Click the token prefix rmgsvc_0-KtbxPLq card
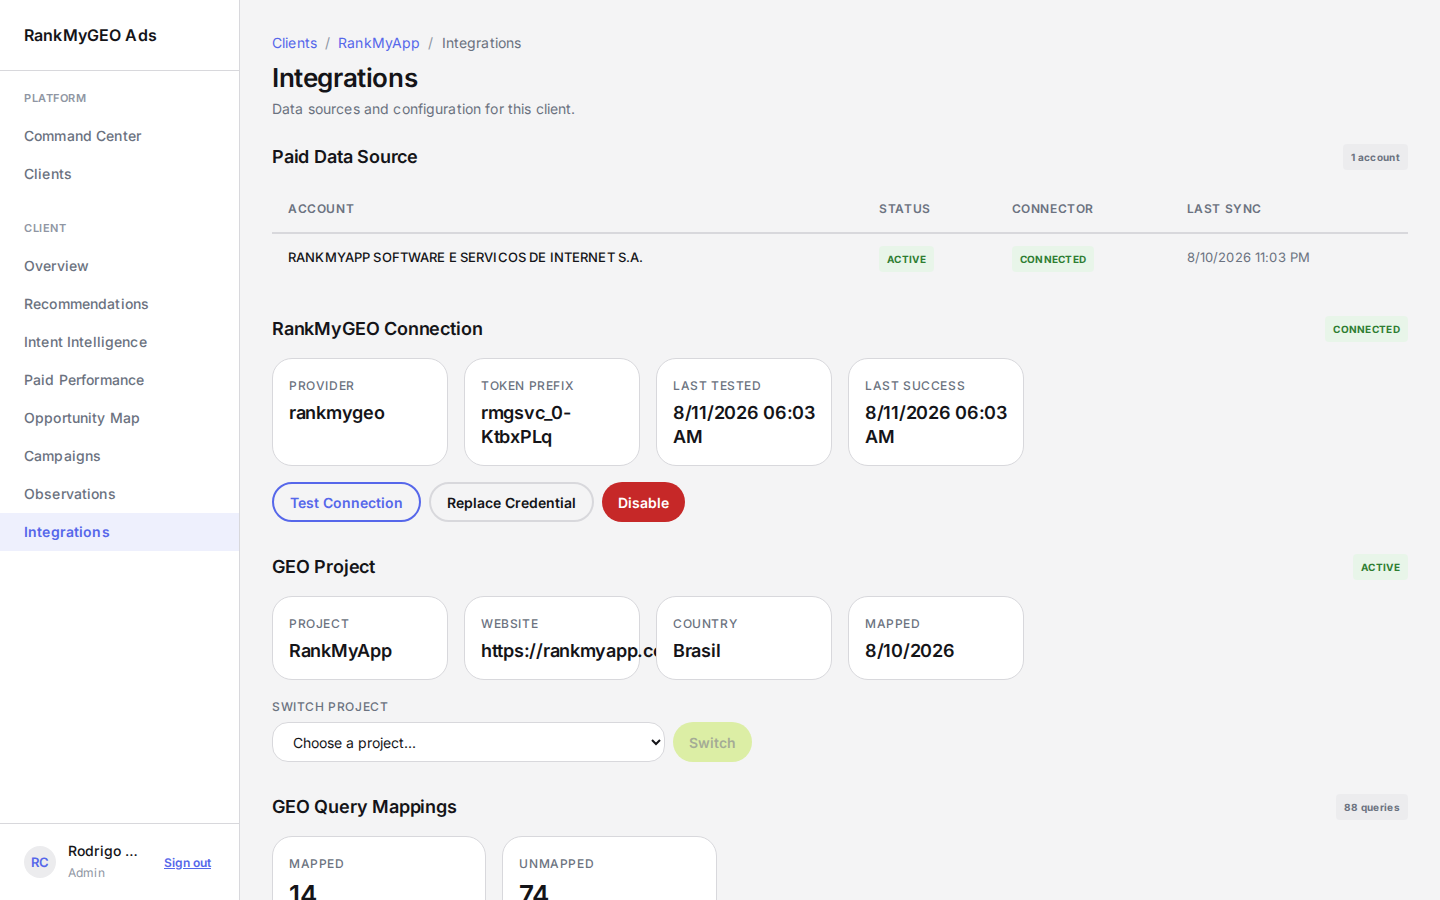Viewport: 1440px width, 900px height. pos(552,412)
